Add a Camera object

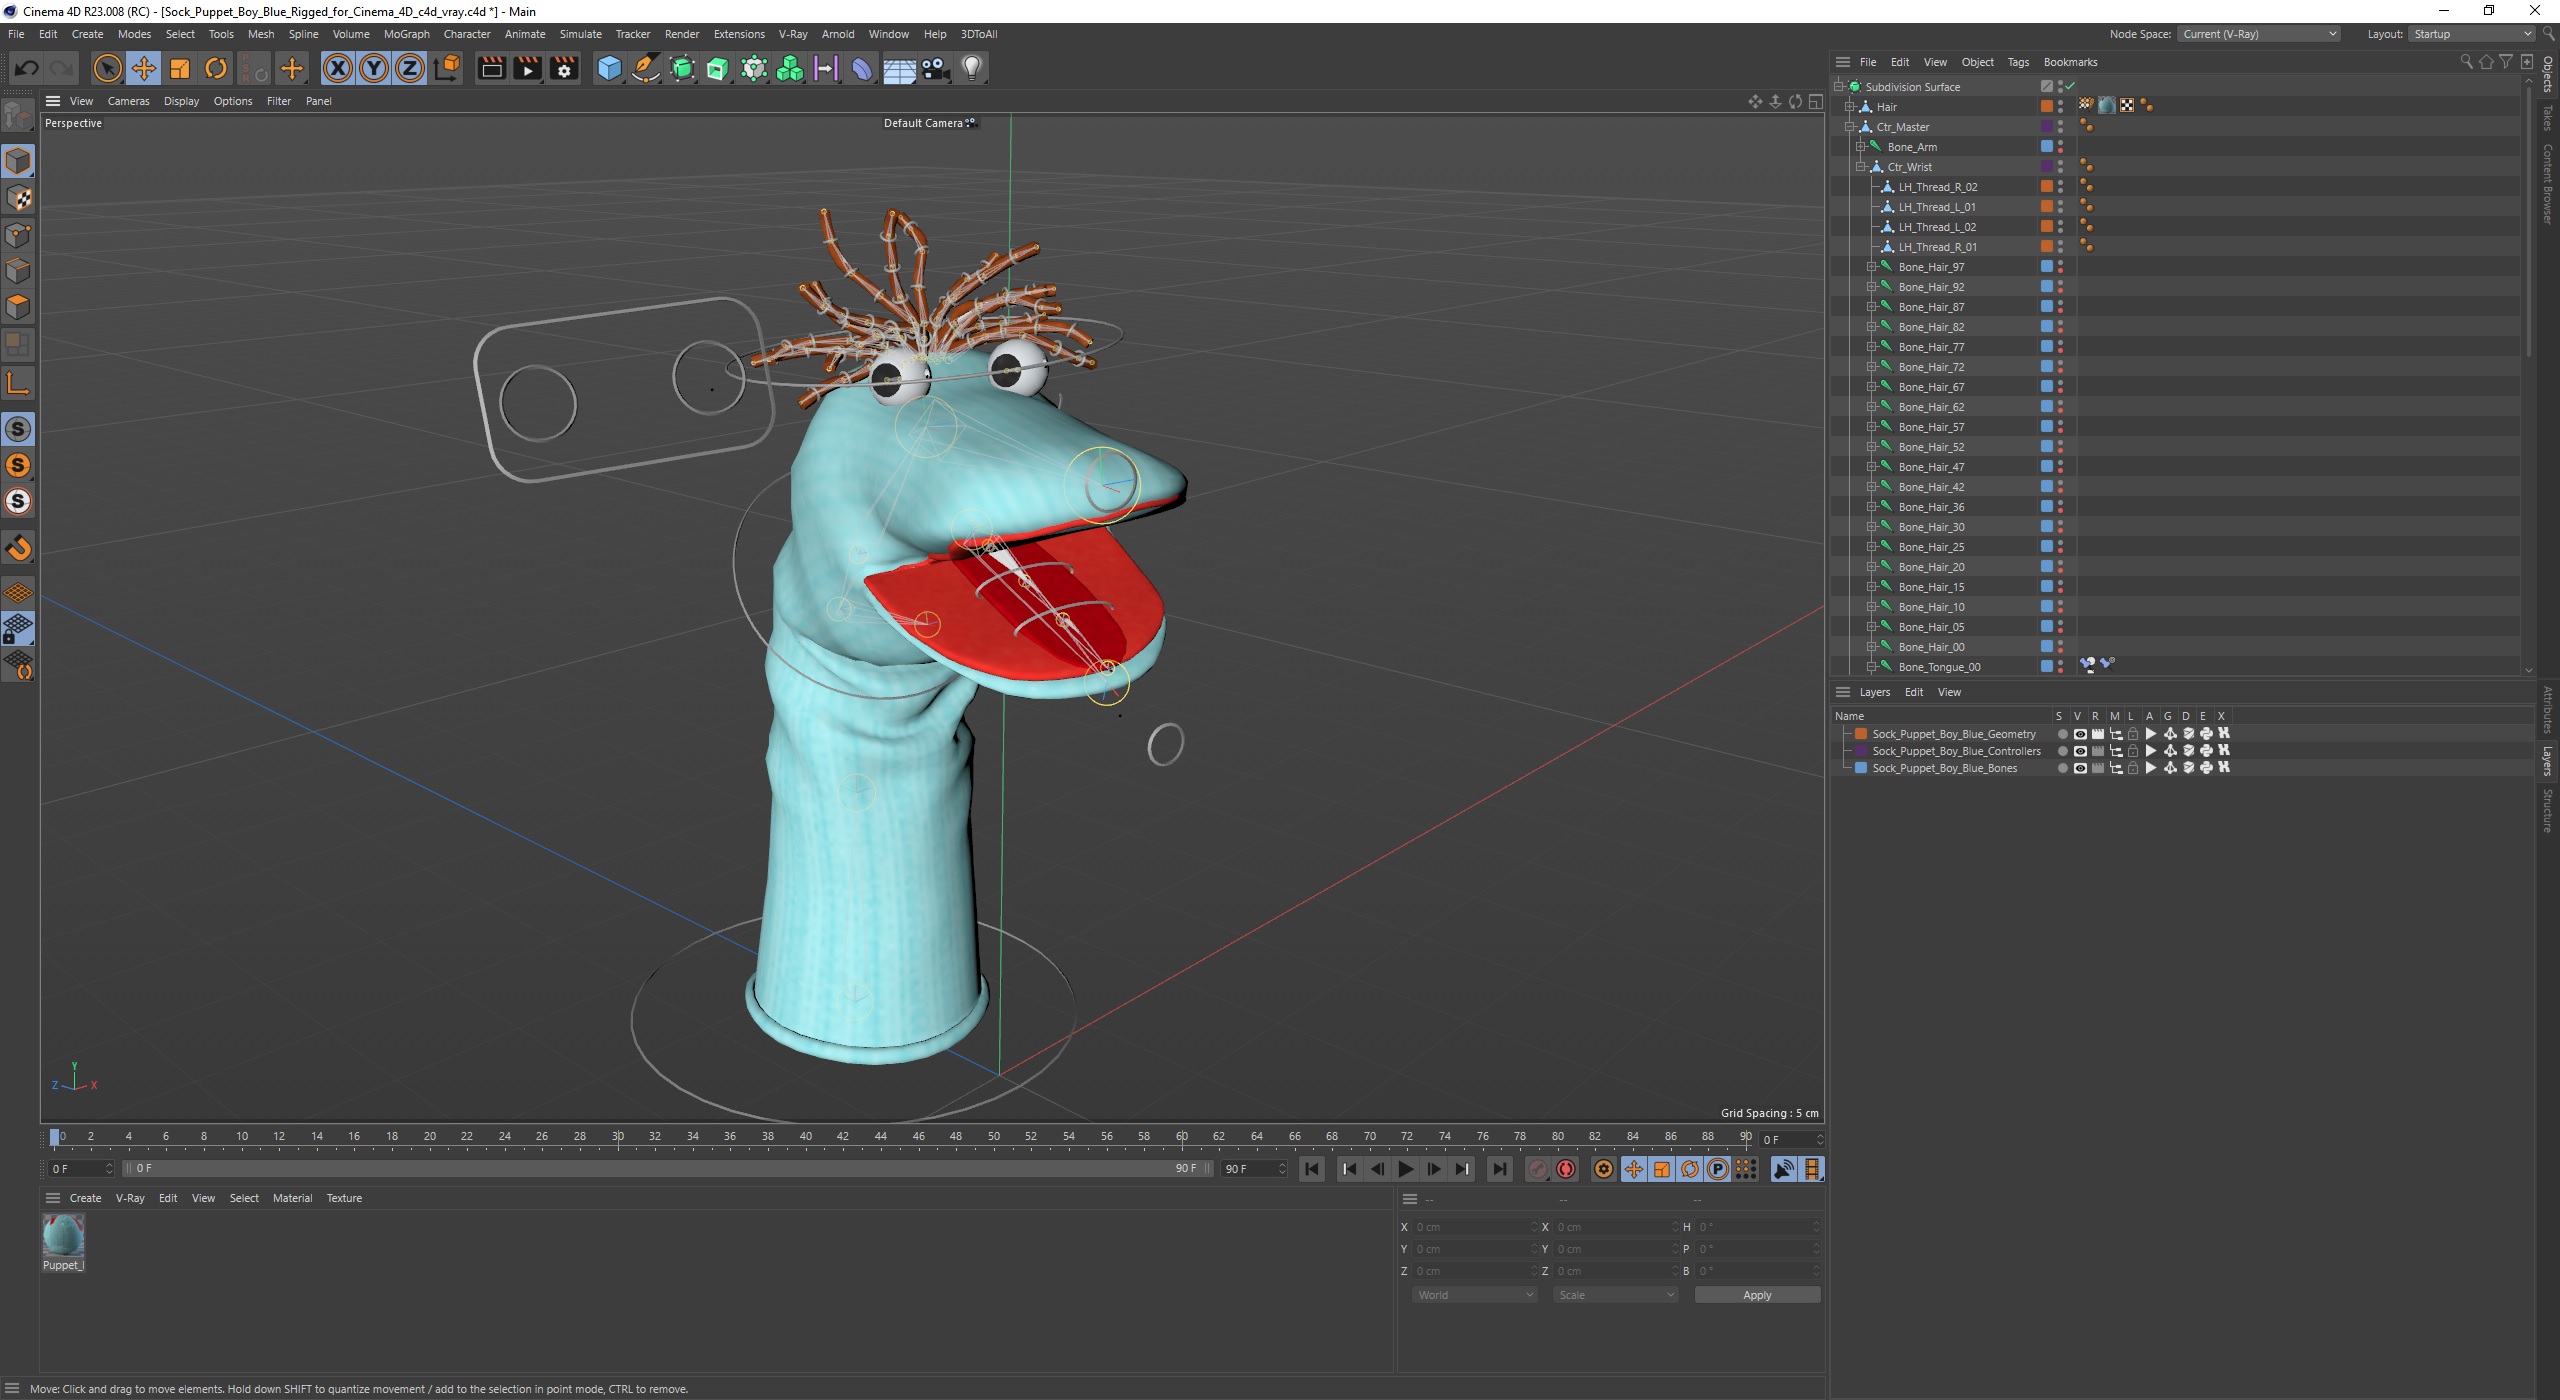coord(935,68)
